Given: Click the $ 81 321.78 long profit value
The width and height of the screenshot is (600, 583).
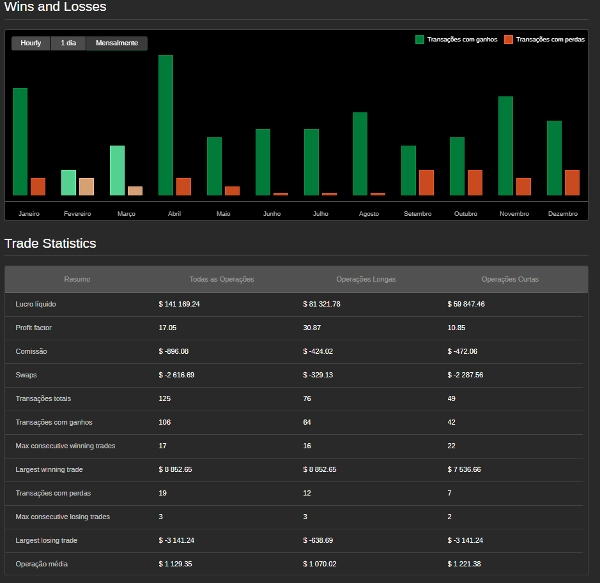Looking at the screenshot, I should coord(321,304).
